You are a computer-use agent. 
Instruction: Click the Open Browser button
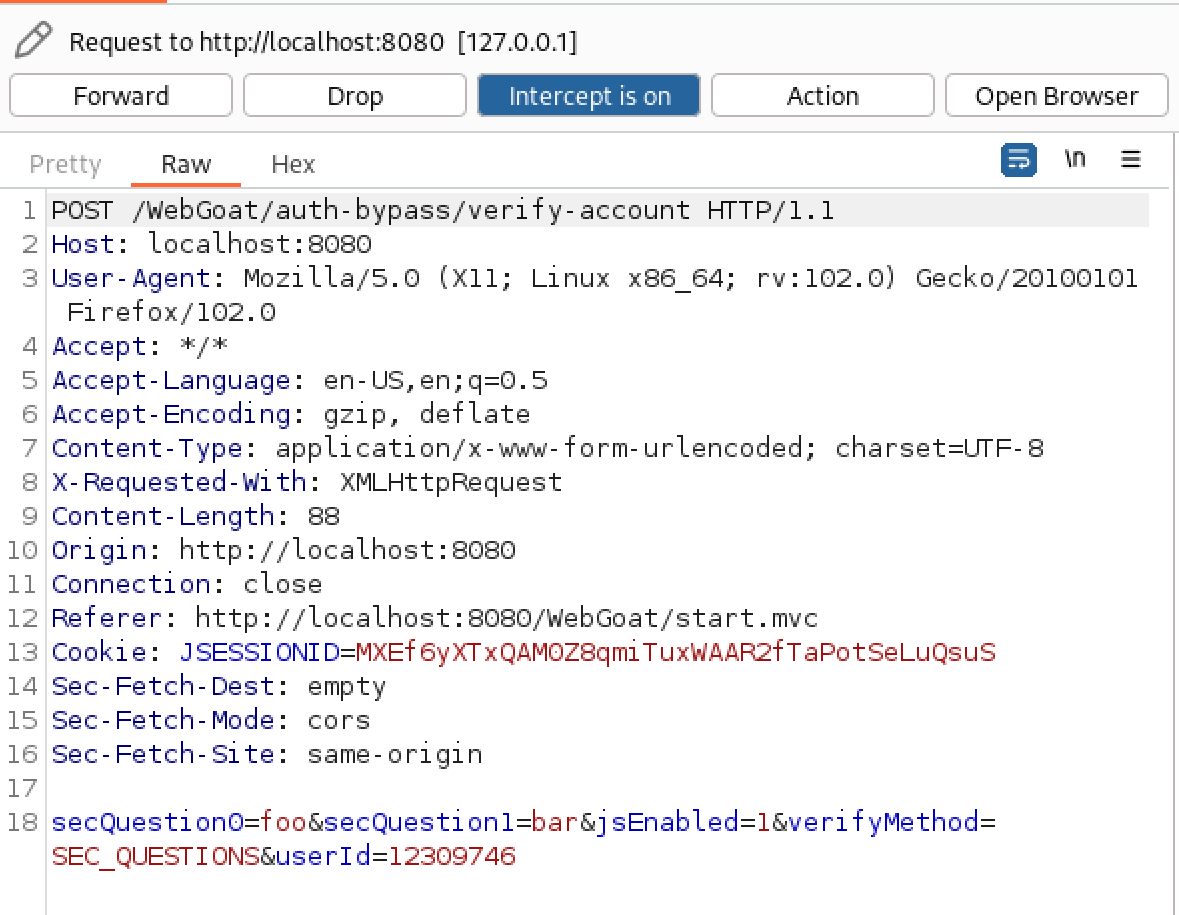coord(1056,96)
